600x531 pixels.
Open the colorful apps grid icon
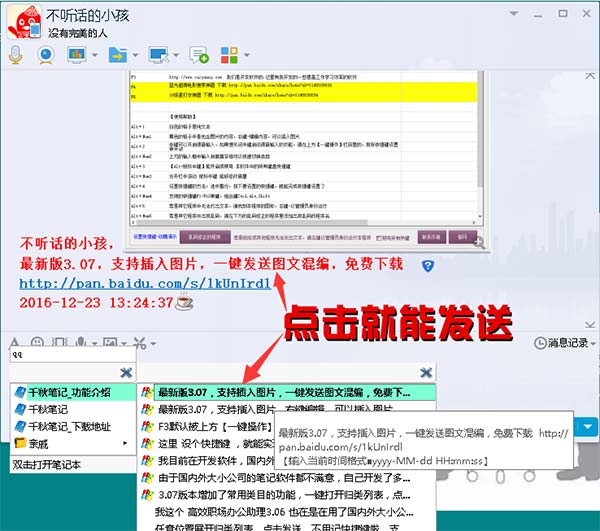(x=230, y=55)
